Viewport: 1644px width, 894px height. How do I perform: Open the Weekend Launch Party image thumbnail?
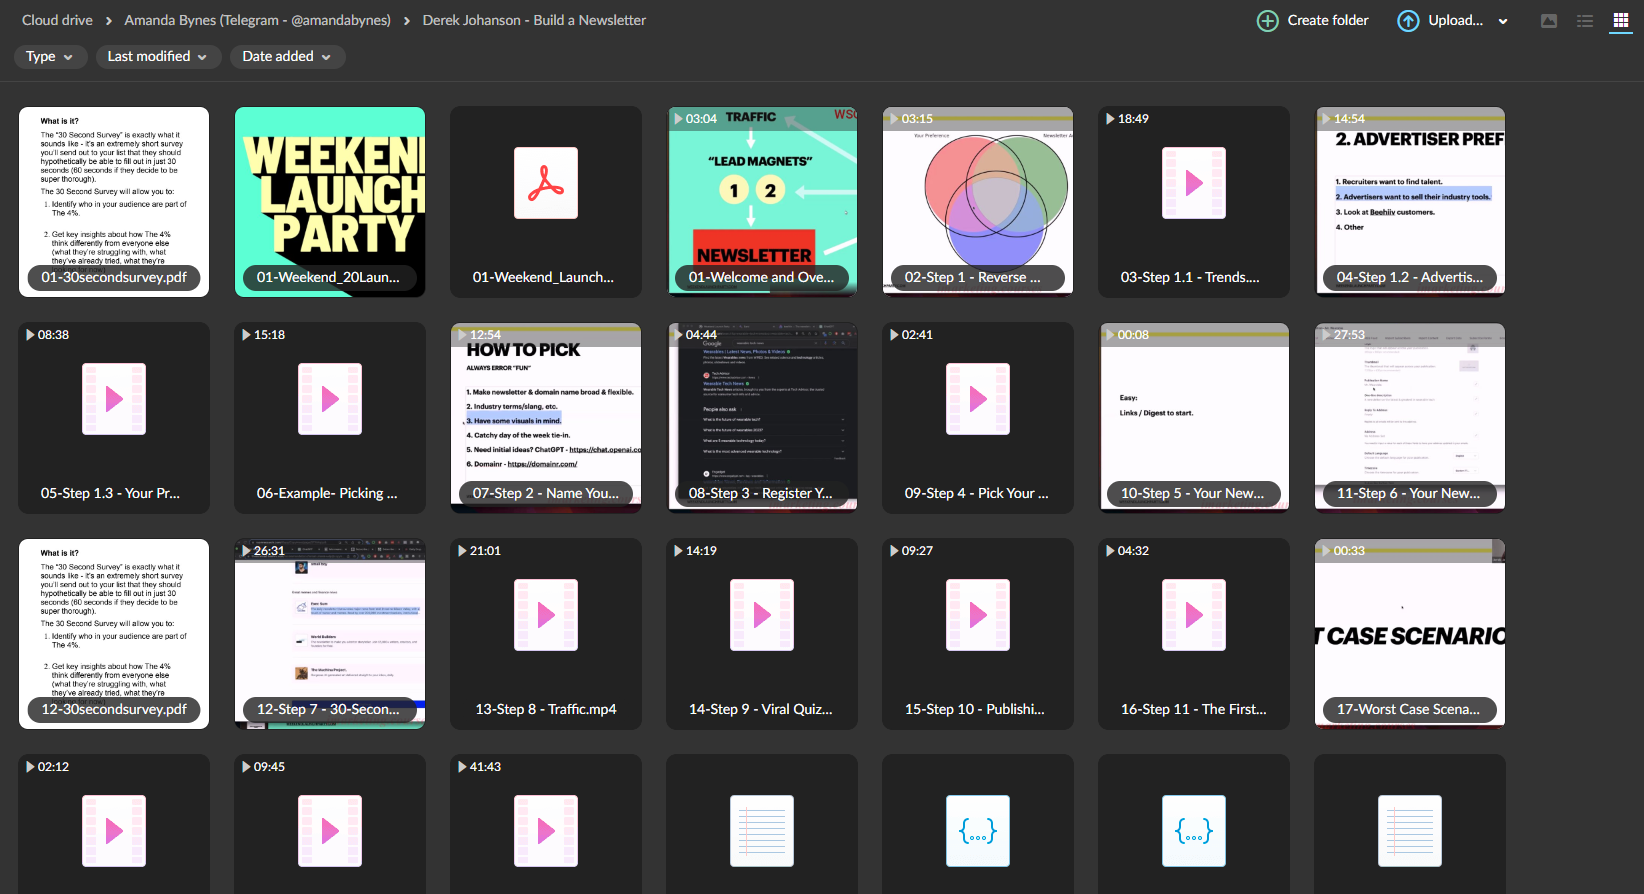click(330, 190)
